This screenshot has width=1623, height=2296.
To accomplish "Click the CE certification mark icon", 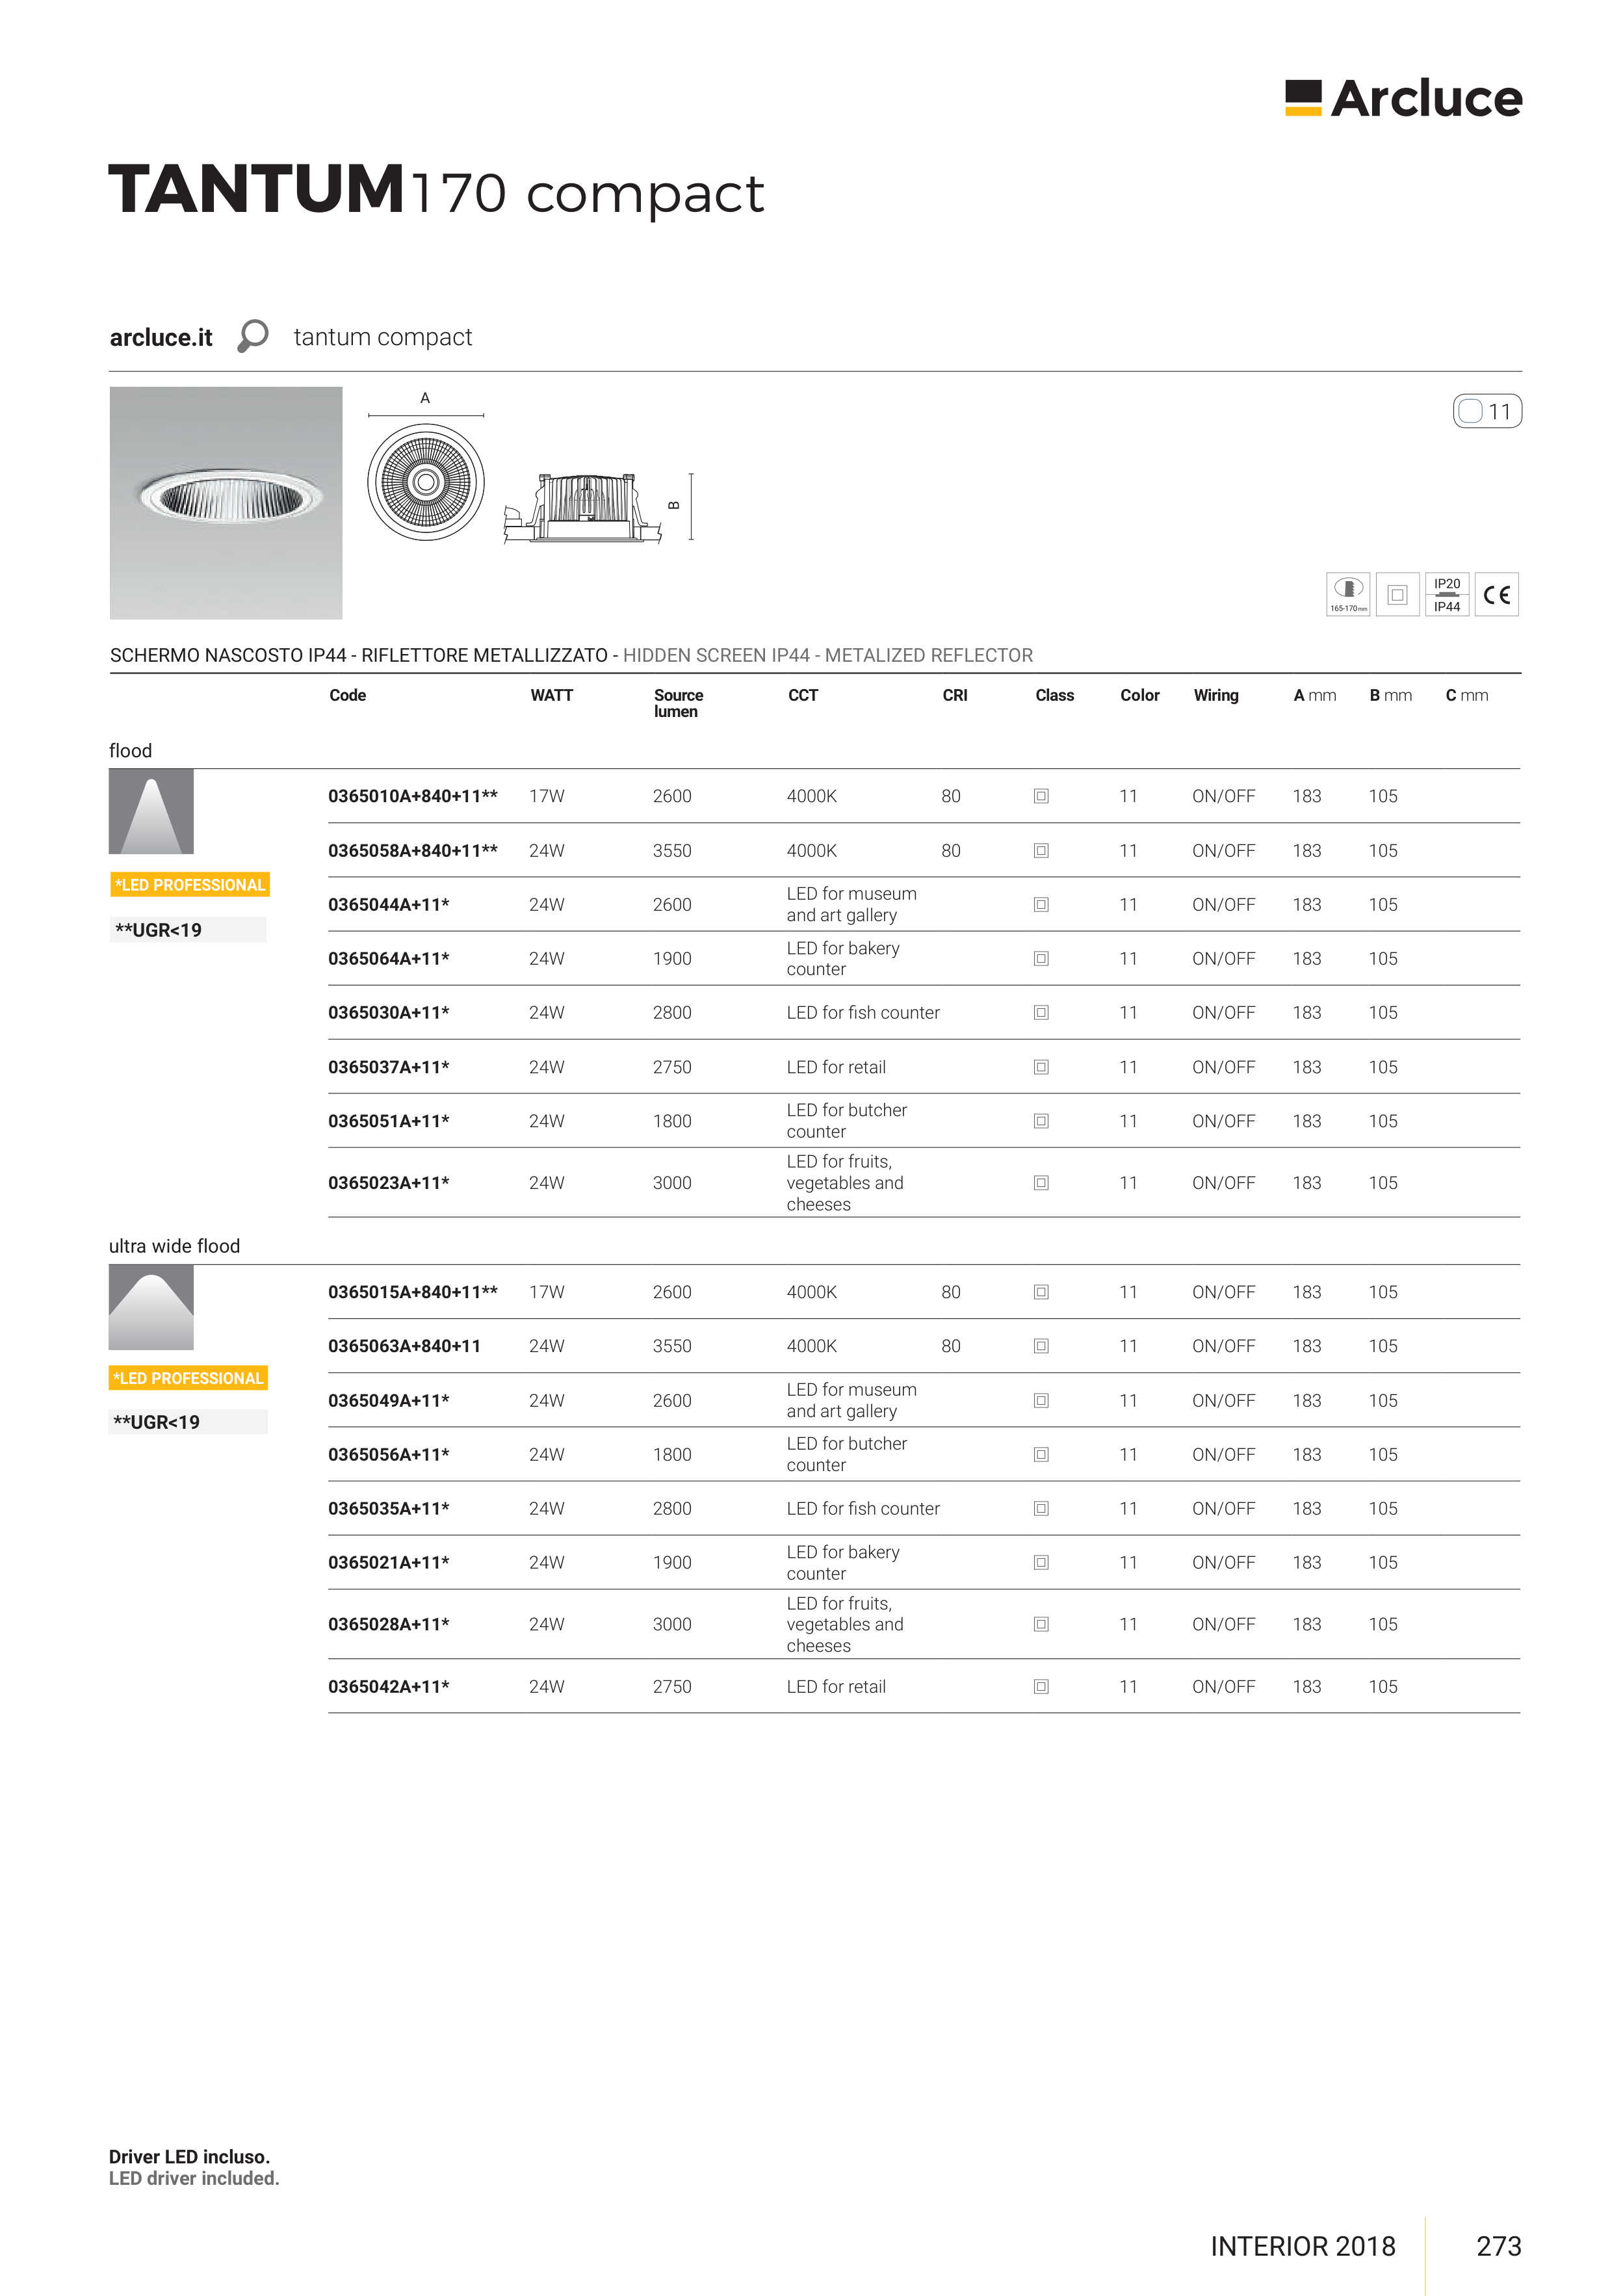I will click(1496, 595).
